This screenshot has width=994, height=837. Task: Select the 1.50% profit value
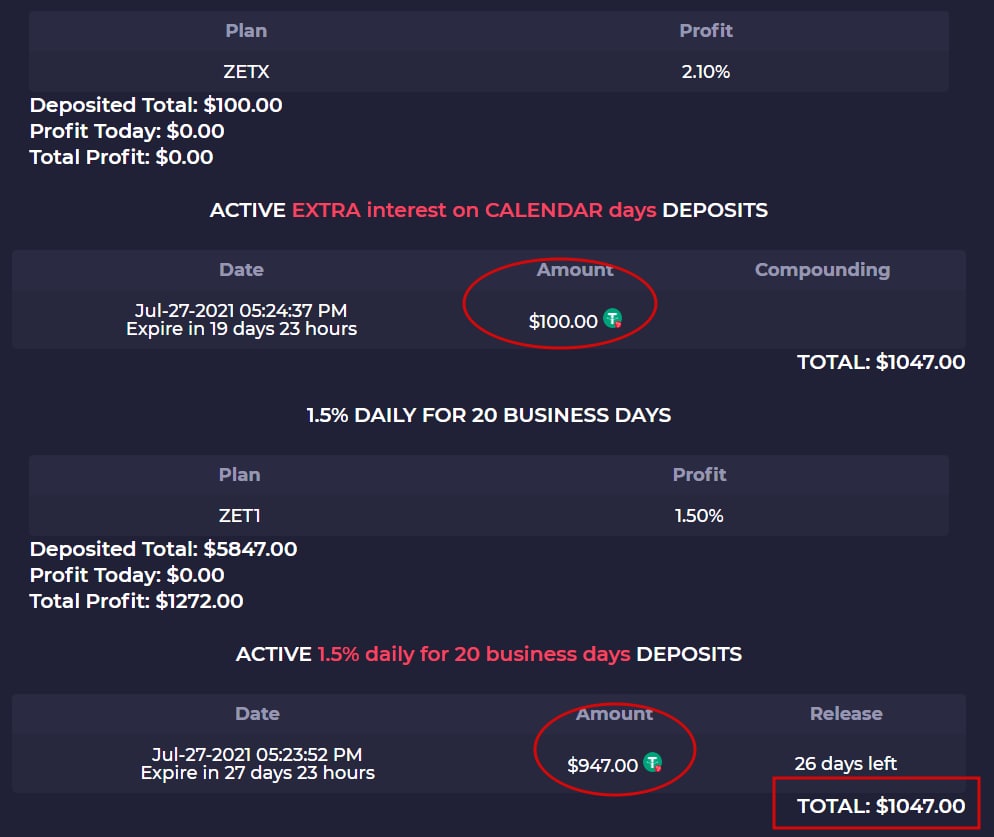point(699,516)
